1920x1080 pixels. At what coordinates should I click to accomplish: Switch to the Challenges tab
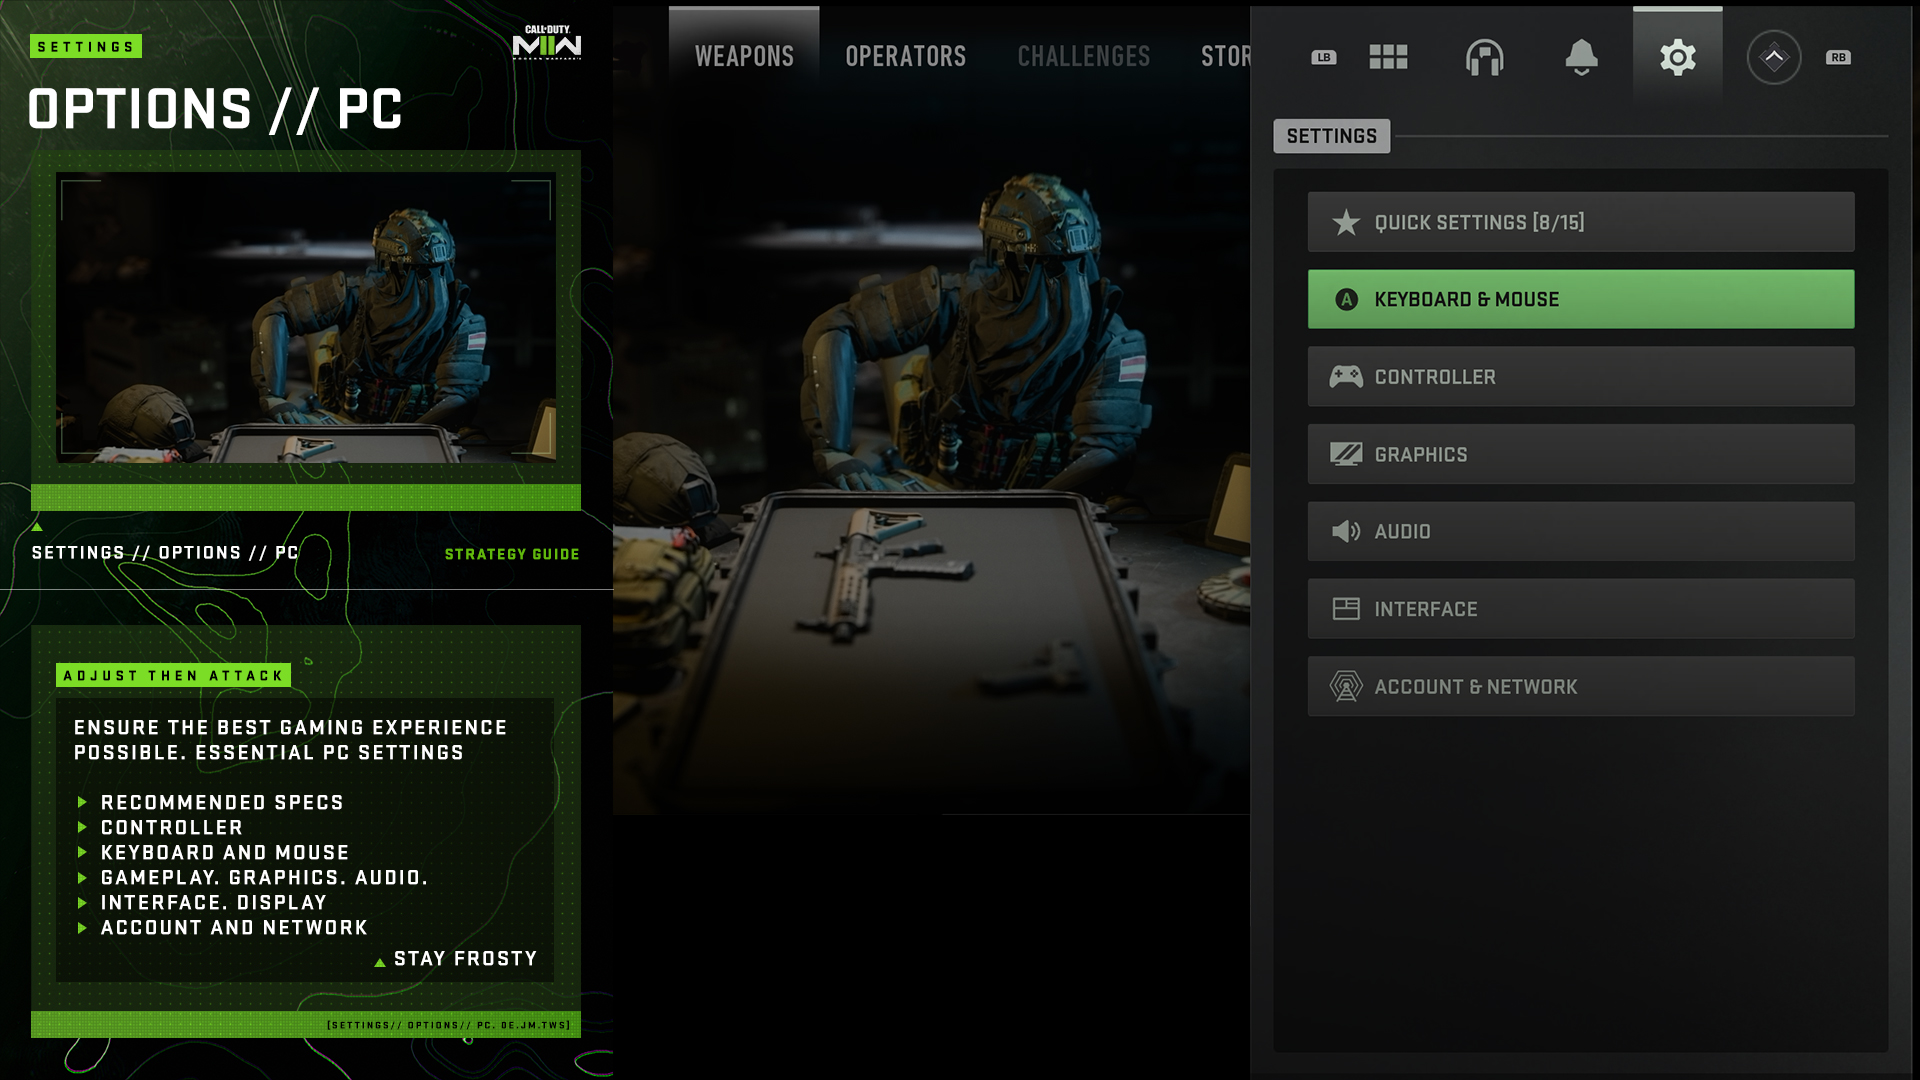coord(1083,56)
